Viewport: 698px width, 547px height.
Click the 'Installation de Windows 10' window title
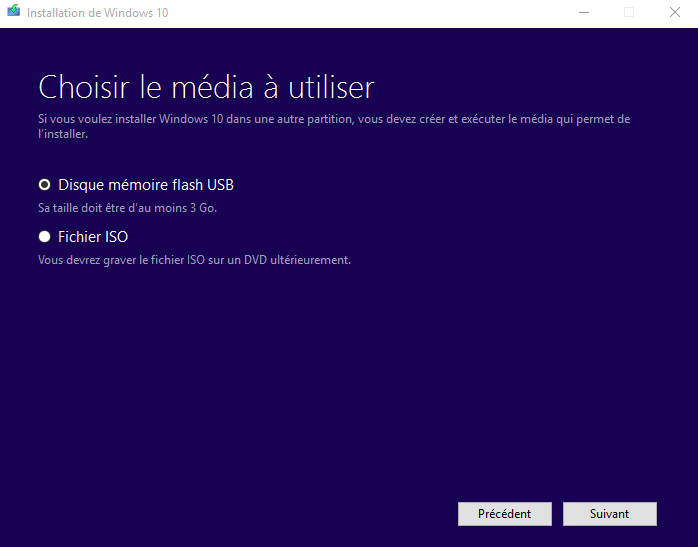pos(97,13)
